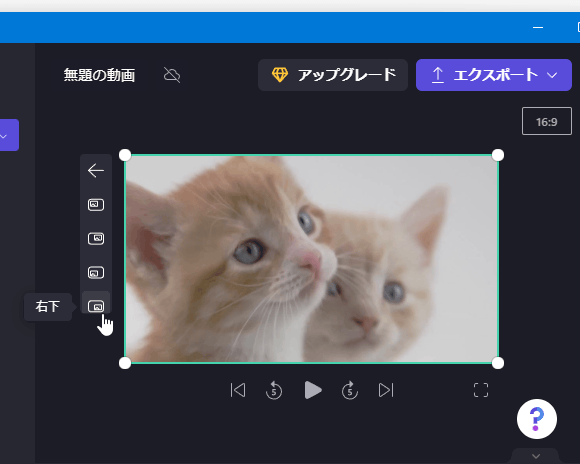Click the bottom-left resize handle of the video
Image resolution: width=580 pixels, height=464 pixels.
(x=125, y=363)
